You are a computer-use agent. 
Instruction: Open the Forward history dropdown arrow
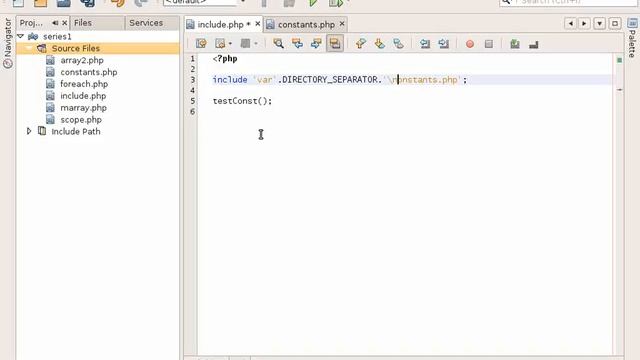(256, 44)
